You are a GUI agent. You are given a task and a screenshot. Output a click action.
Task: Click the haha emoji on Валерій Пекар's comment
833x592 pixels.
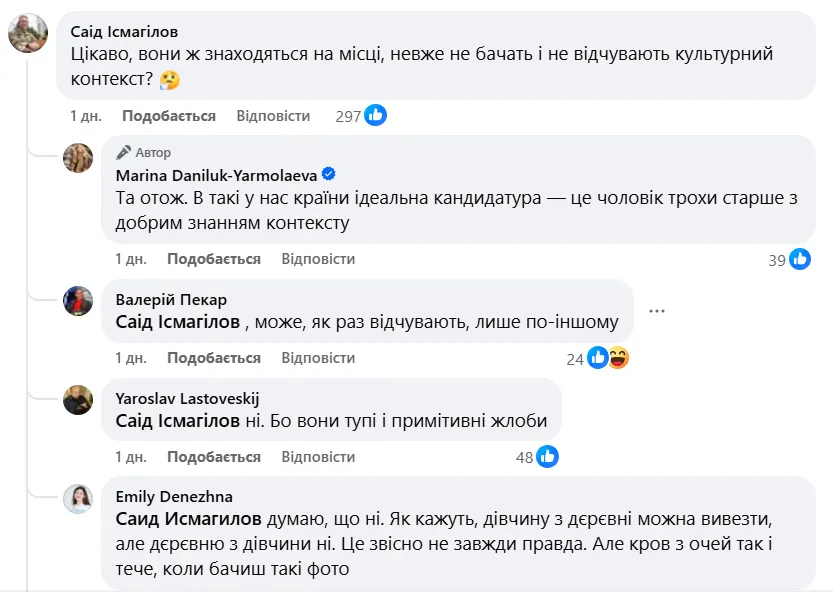tap(620, 355)
